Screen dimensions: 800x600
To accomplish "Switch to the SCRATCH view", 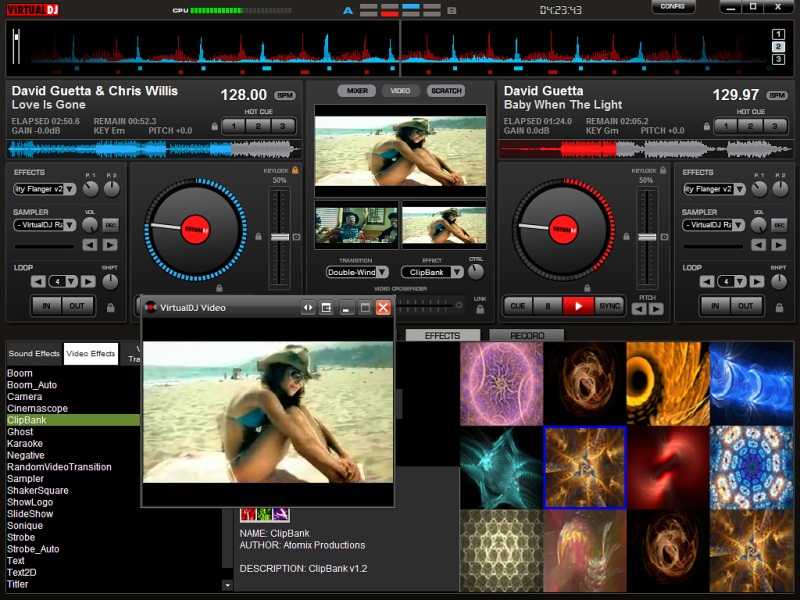I will tap(444, 90).
